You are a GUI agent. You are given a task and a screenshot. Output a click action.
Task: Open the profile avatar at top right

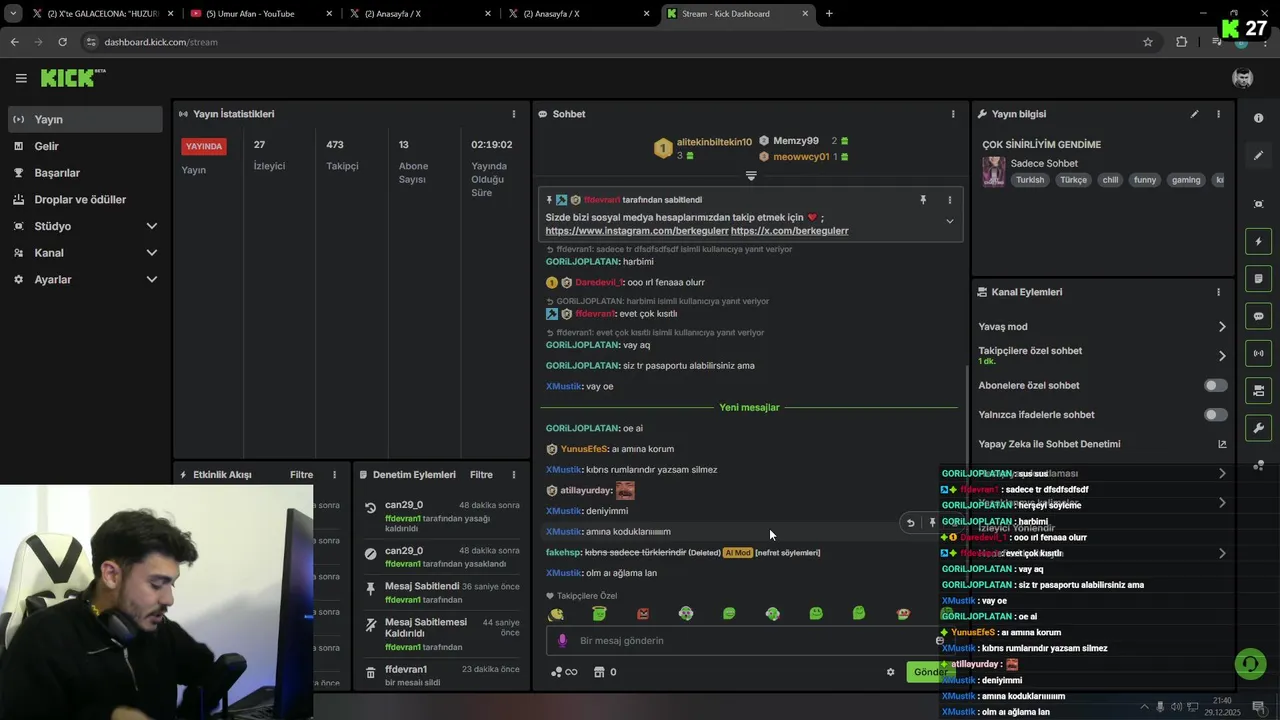tap(1243, 78)
